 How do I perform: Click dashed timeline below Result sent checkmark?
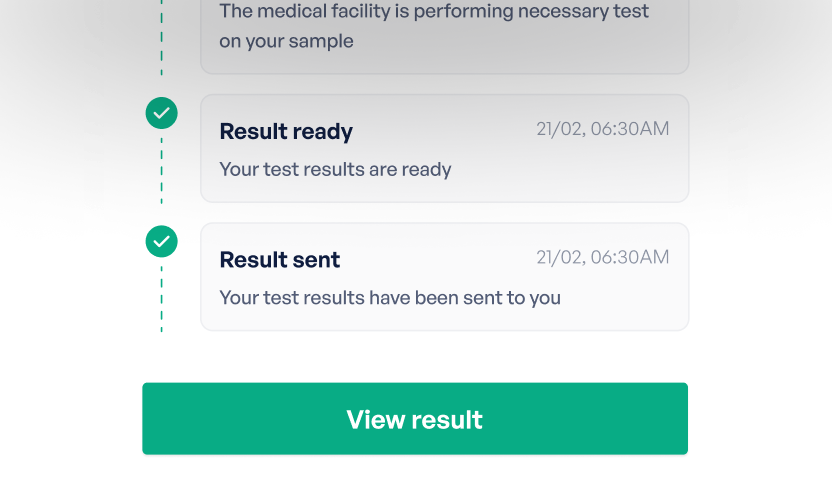(161, 298)
